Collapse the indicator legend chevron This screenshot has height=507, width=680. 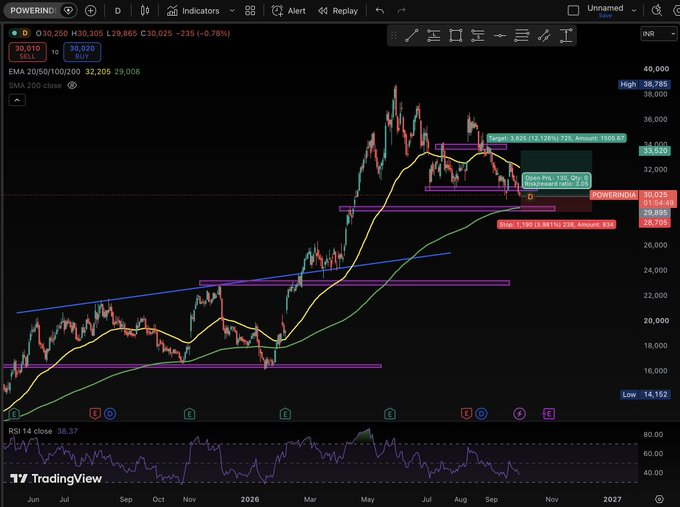[17, 100]
